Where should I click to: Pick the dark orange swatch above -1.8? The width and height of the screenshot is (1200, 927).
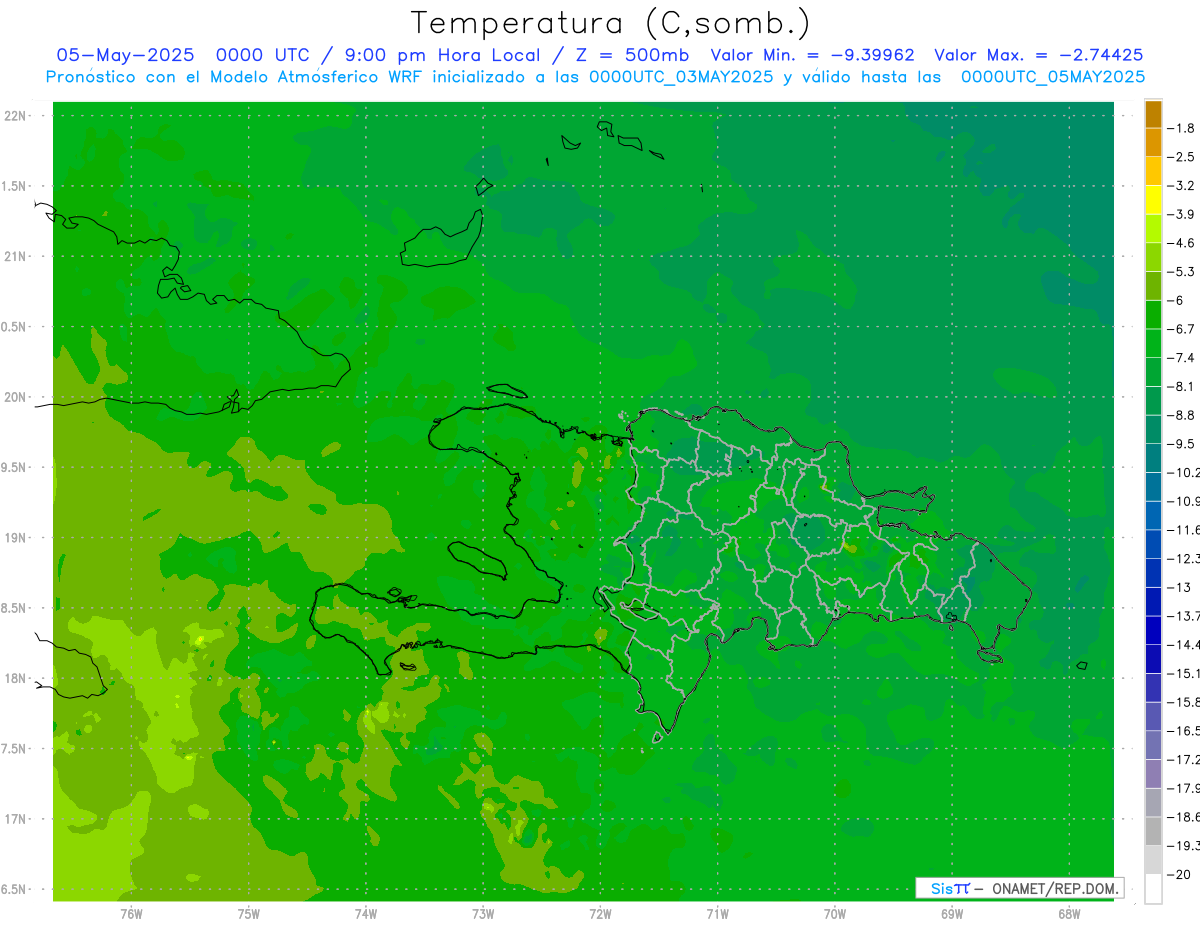[x=1153, y=114]
